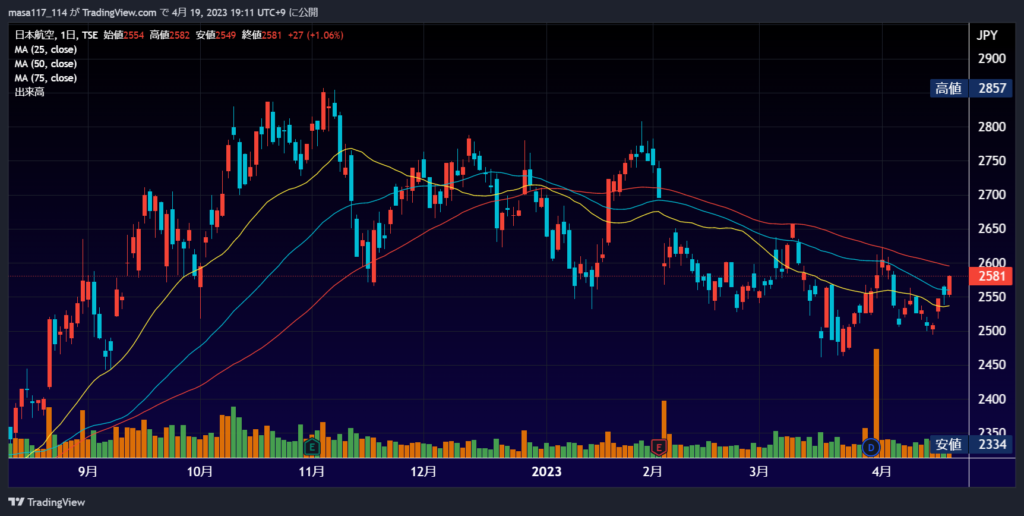
Task: Click the 2500 price axis label
Action: 991,331
